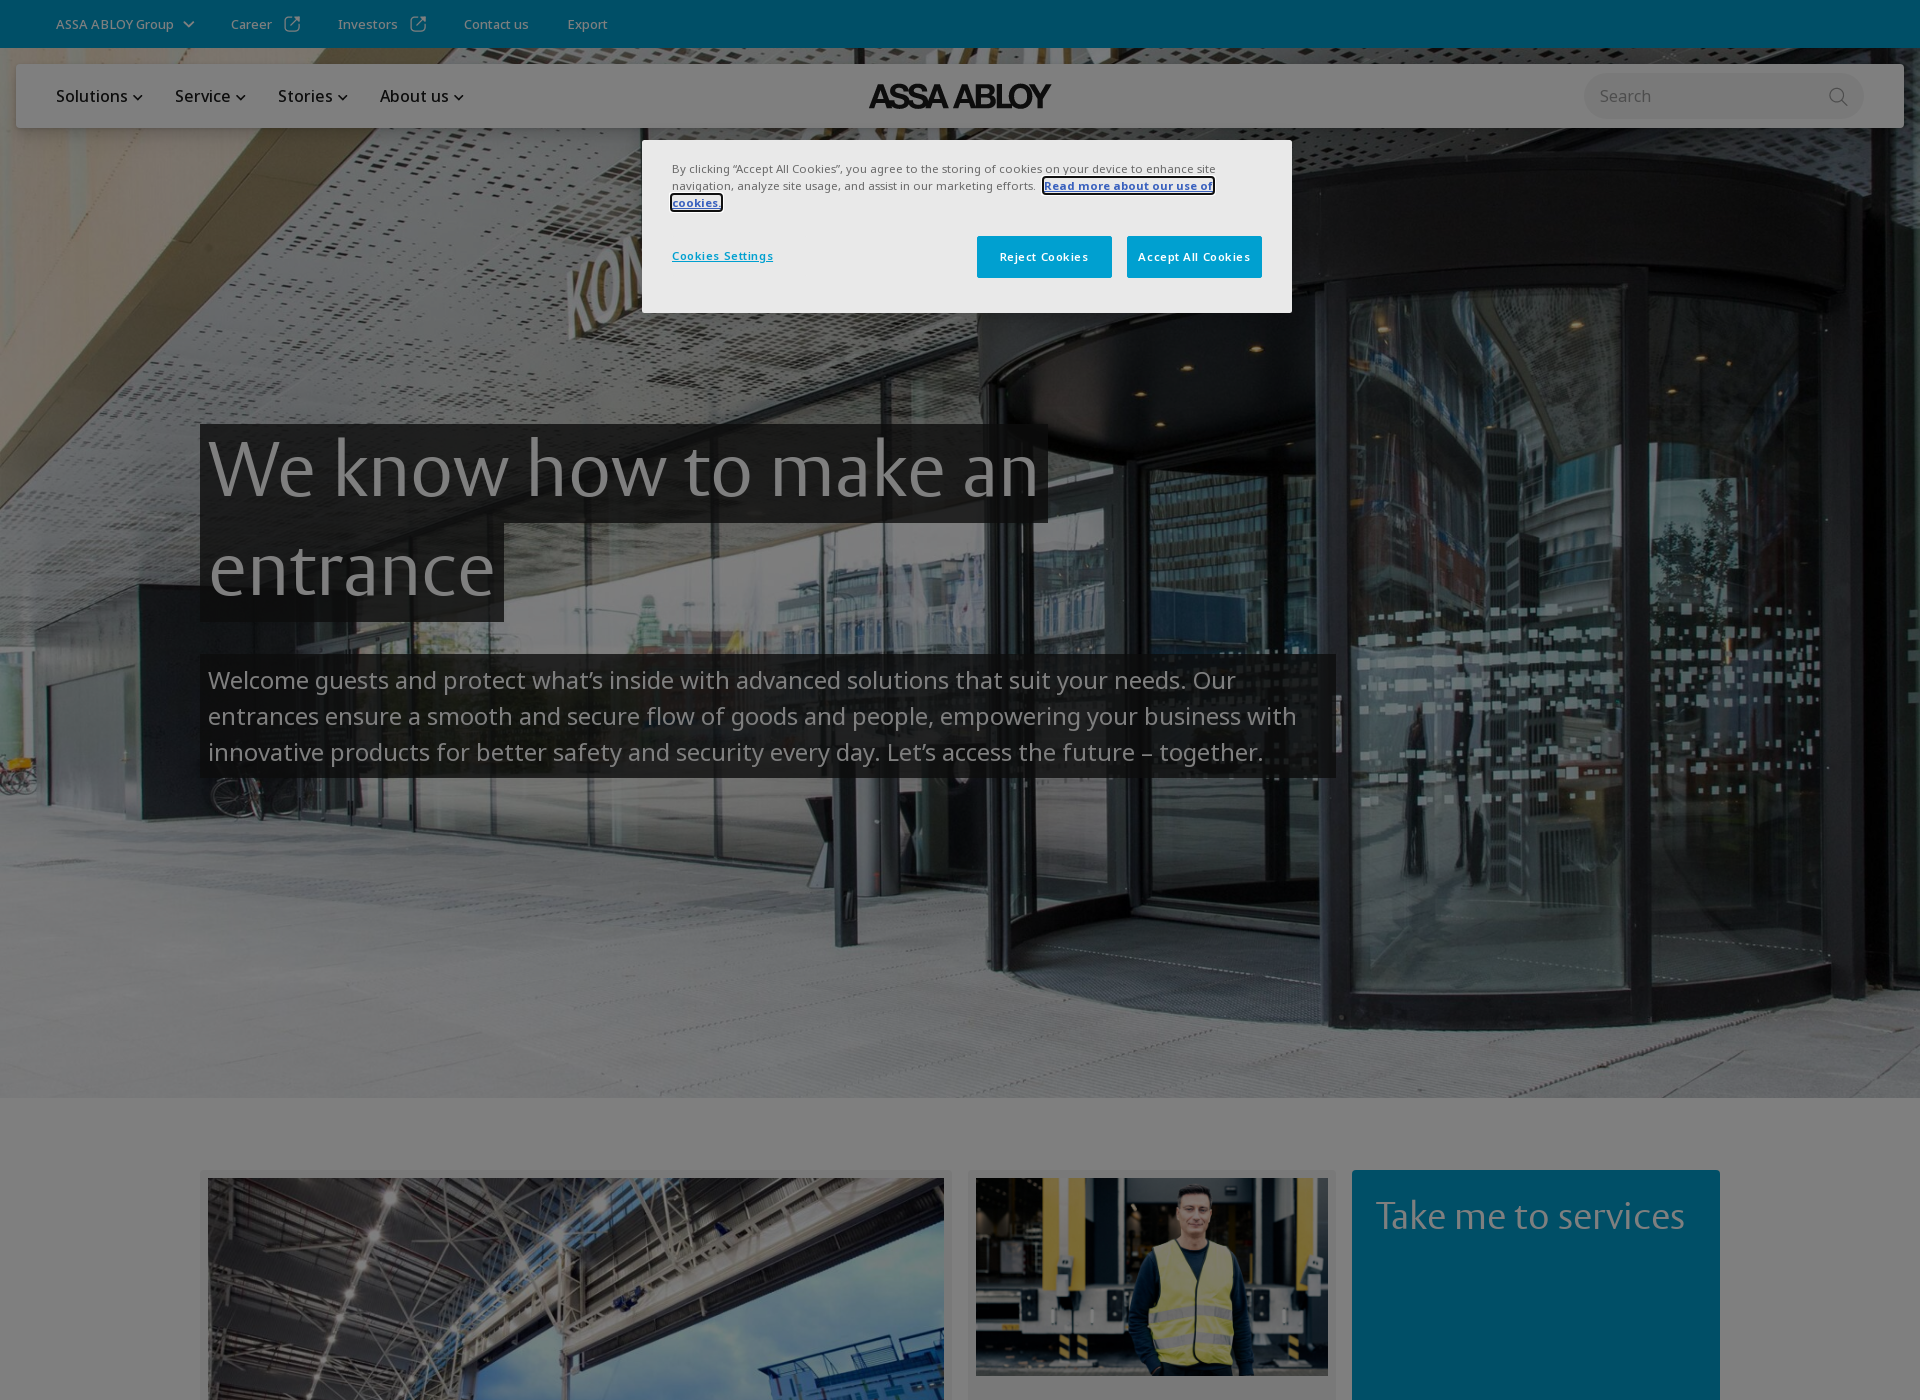The width and height of the screenshot is (1920, 1400).
Task: Click the Export navigation link
Action: (587, 24)
